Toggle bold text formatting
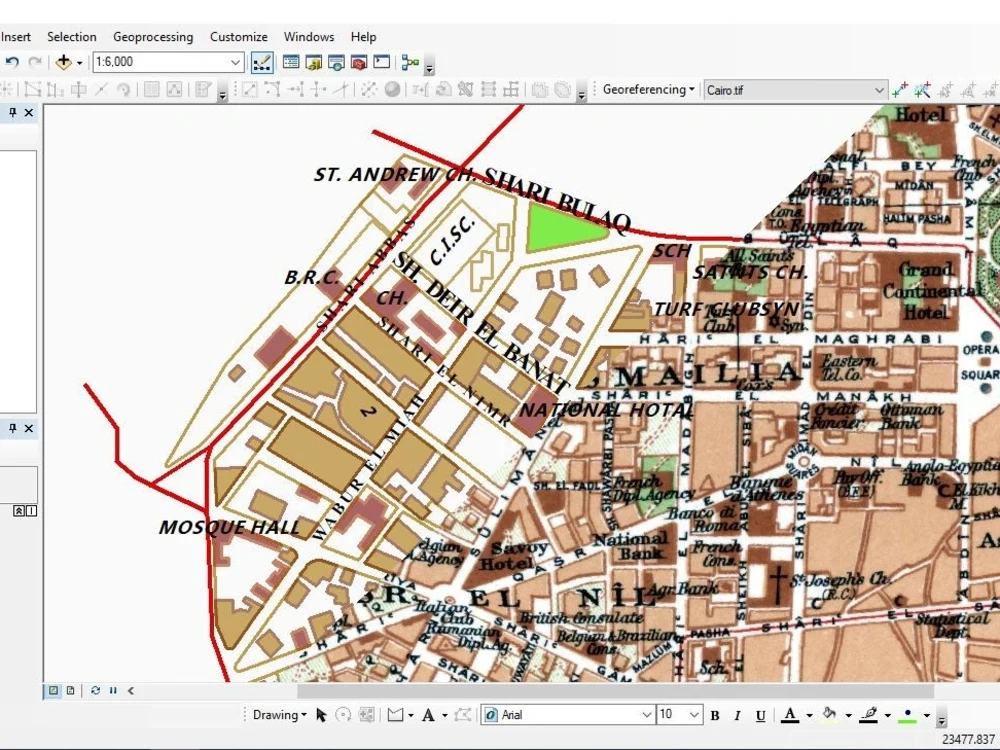 (714, 714)
